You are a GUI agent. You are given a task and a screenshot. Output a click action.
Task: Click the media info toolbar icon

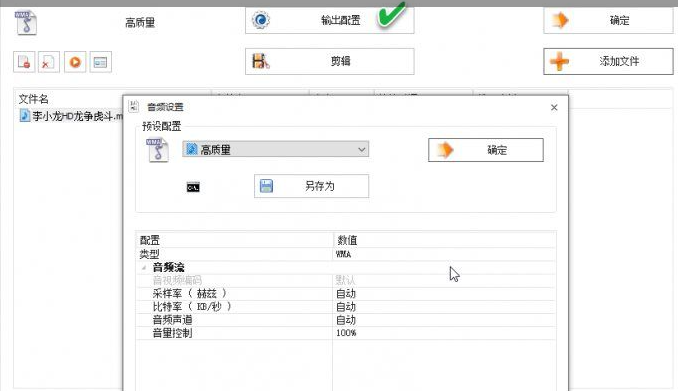tap(100, 62)
